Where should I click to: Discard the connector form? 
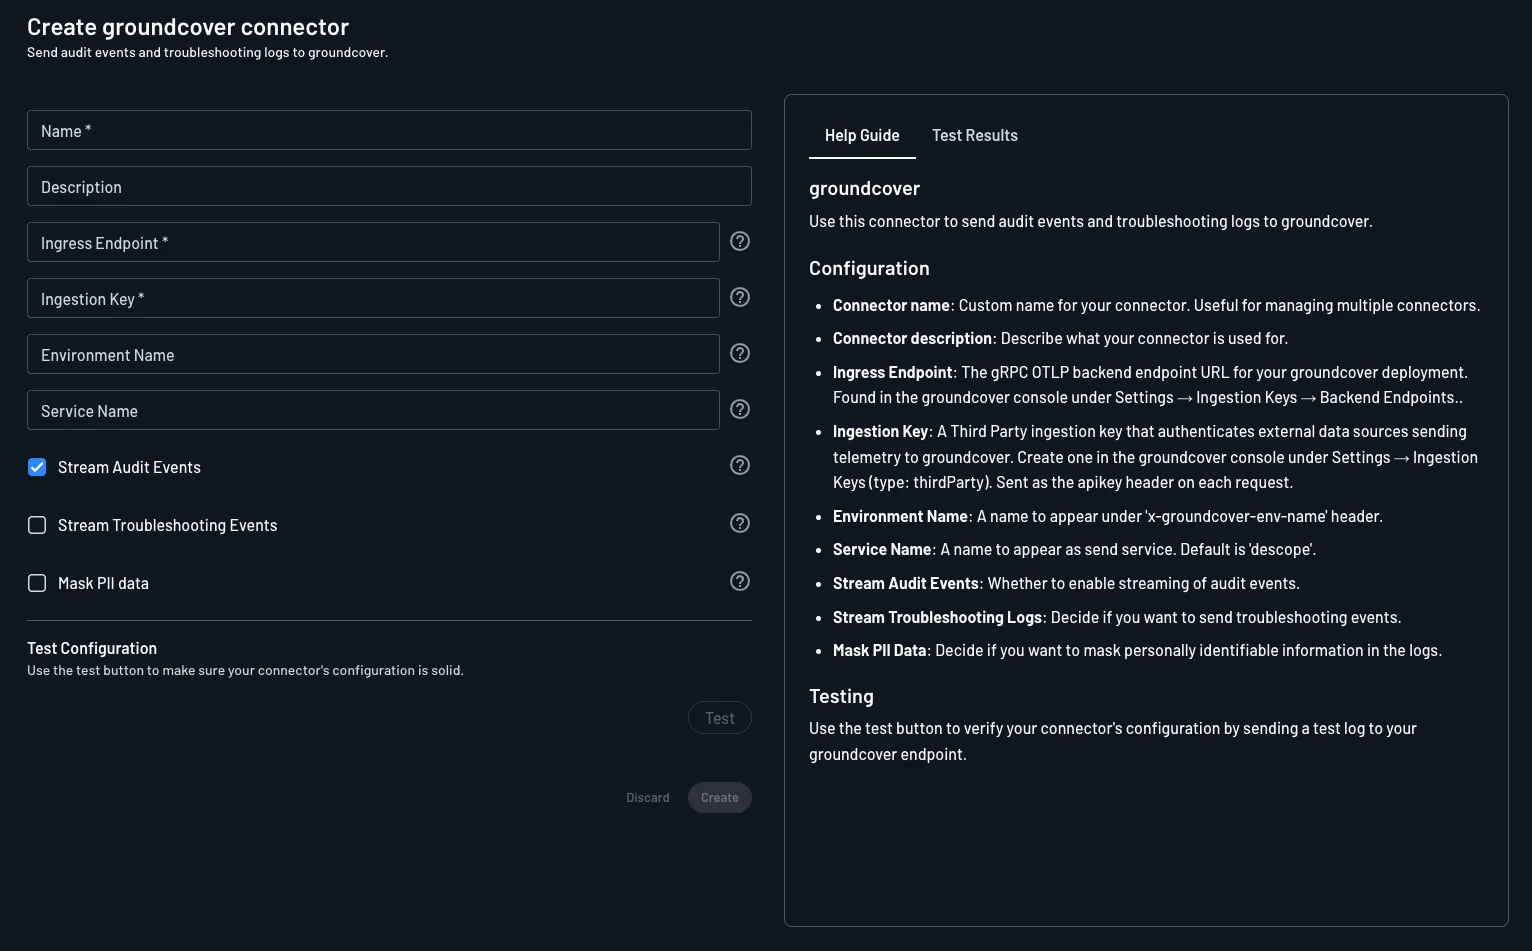point(648,798)
